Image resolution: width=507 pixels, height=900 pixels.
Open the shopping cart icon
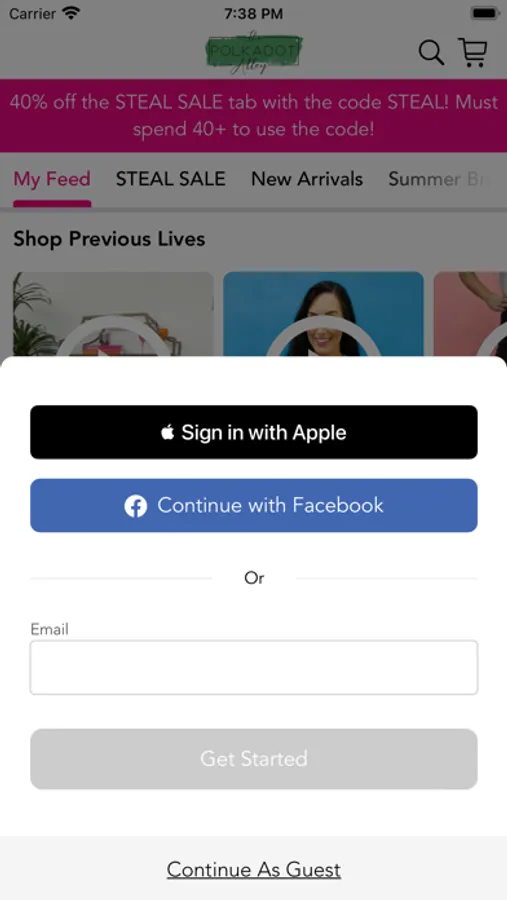tap(473, 52)
